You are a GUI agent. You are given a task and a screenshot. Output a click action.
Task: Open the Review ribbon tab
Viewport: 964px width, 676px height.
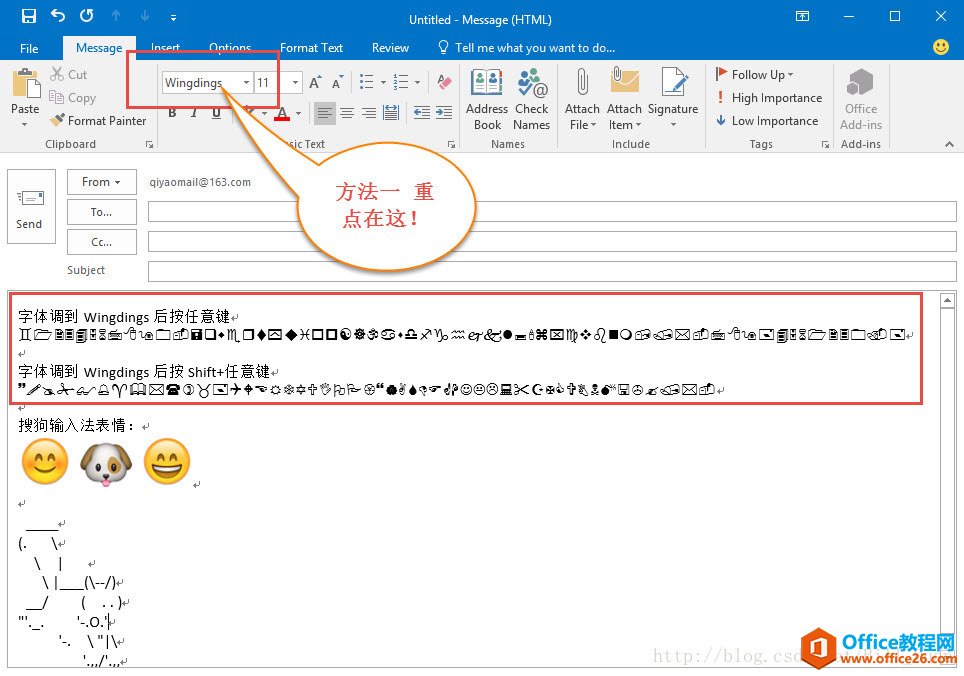(390, 47)
